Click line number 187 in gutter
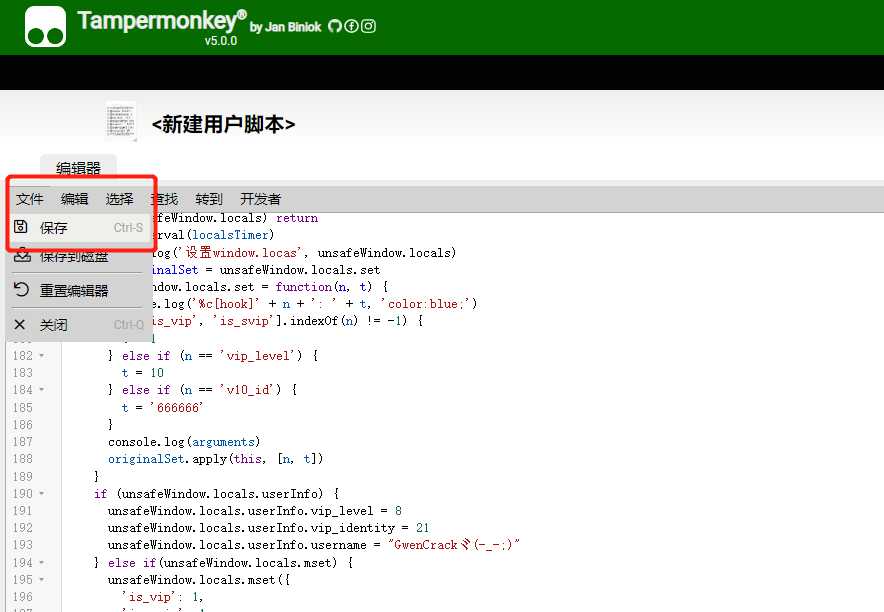 [x=23, y=441]
